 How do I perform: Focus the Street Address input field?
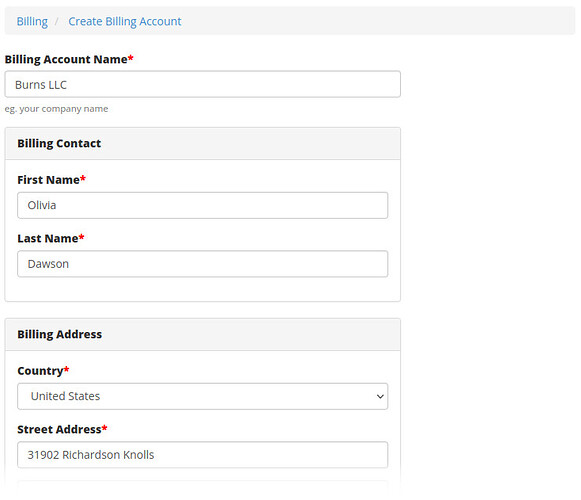pos(203,455)
